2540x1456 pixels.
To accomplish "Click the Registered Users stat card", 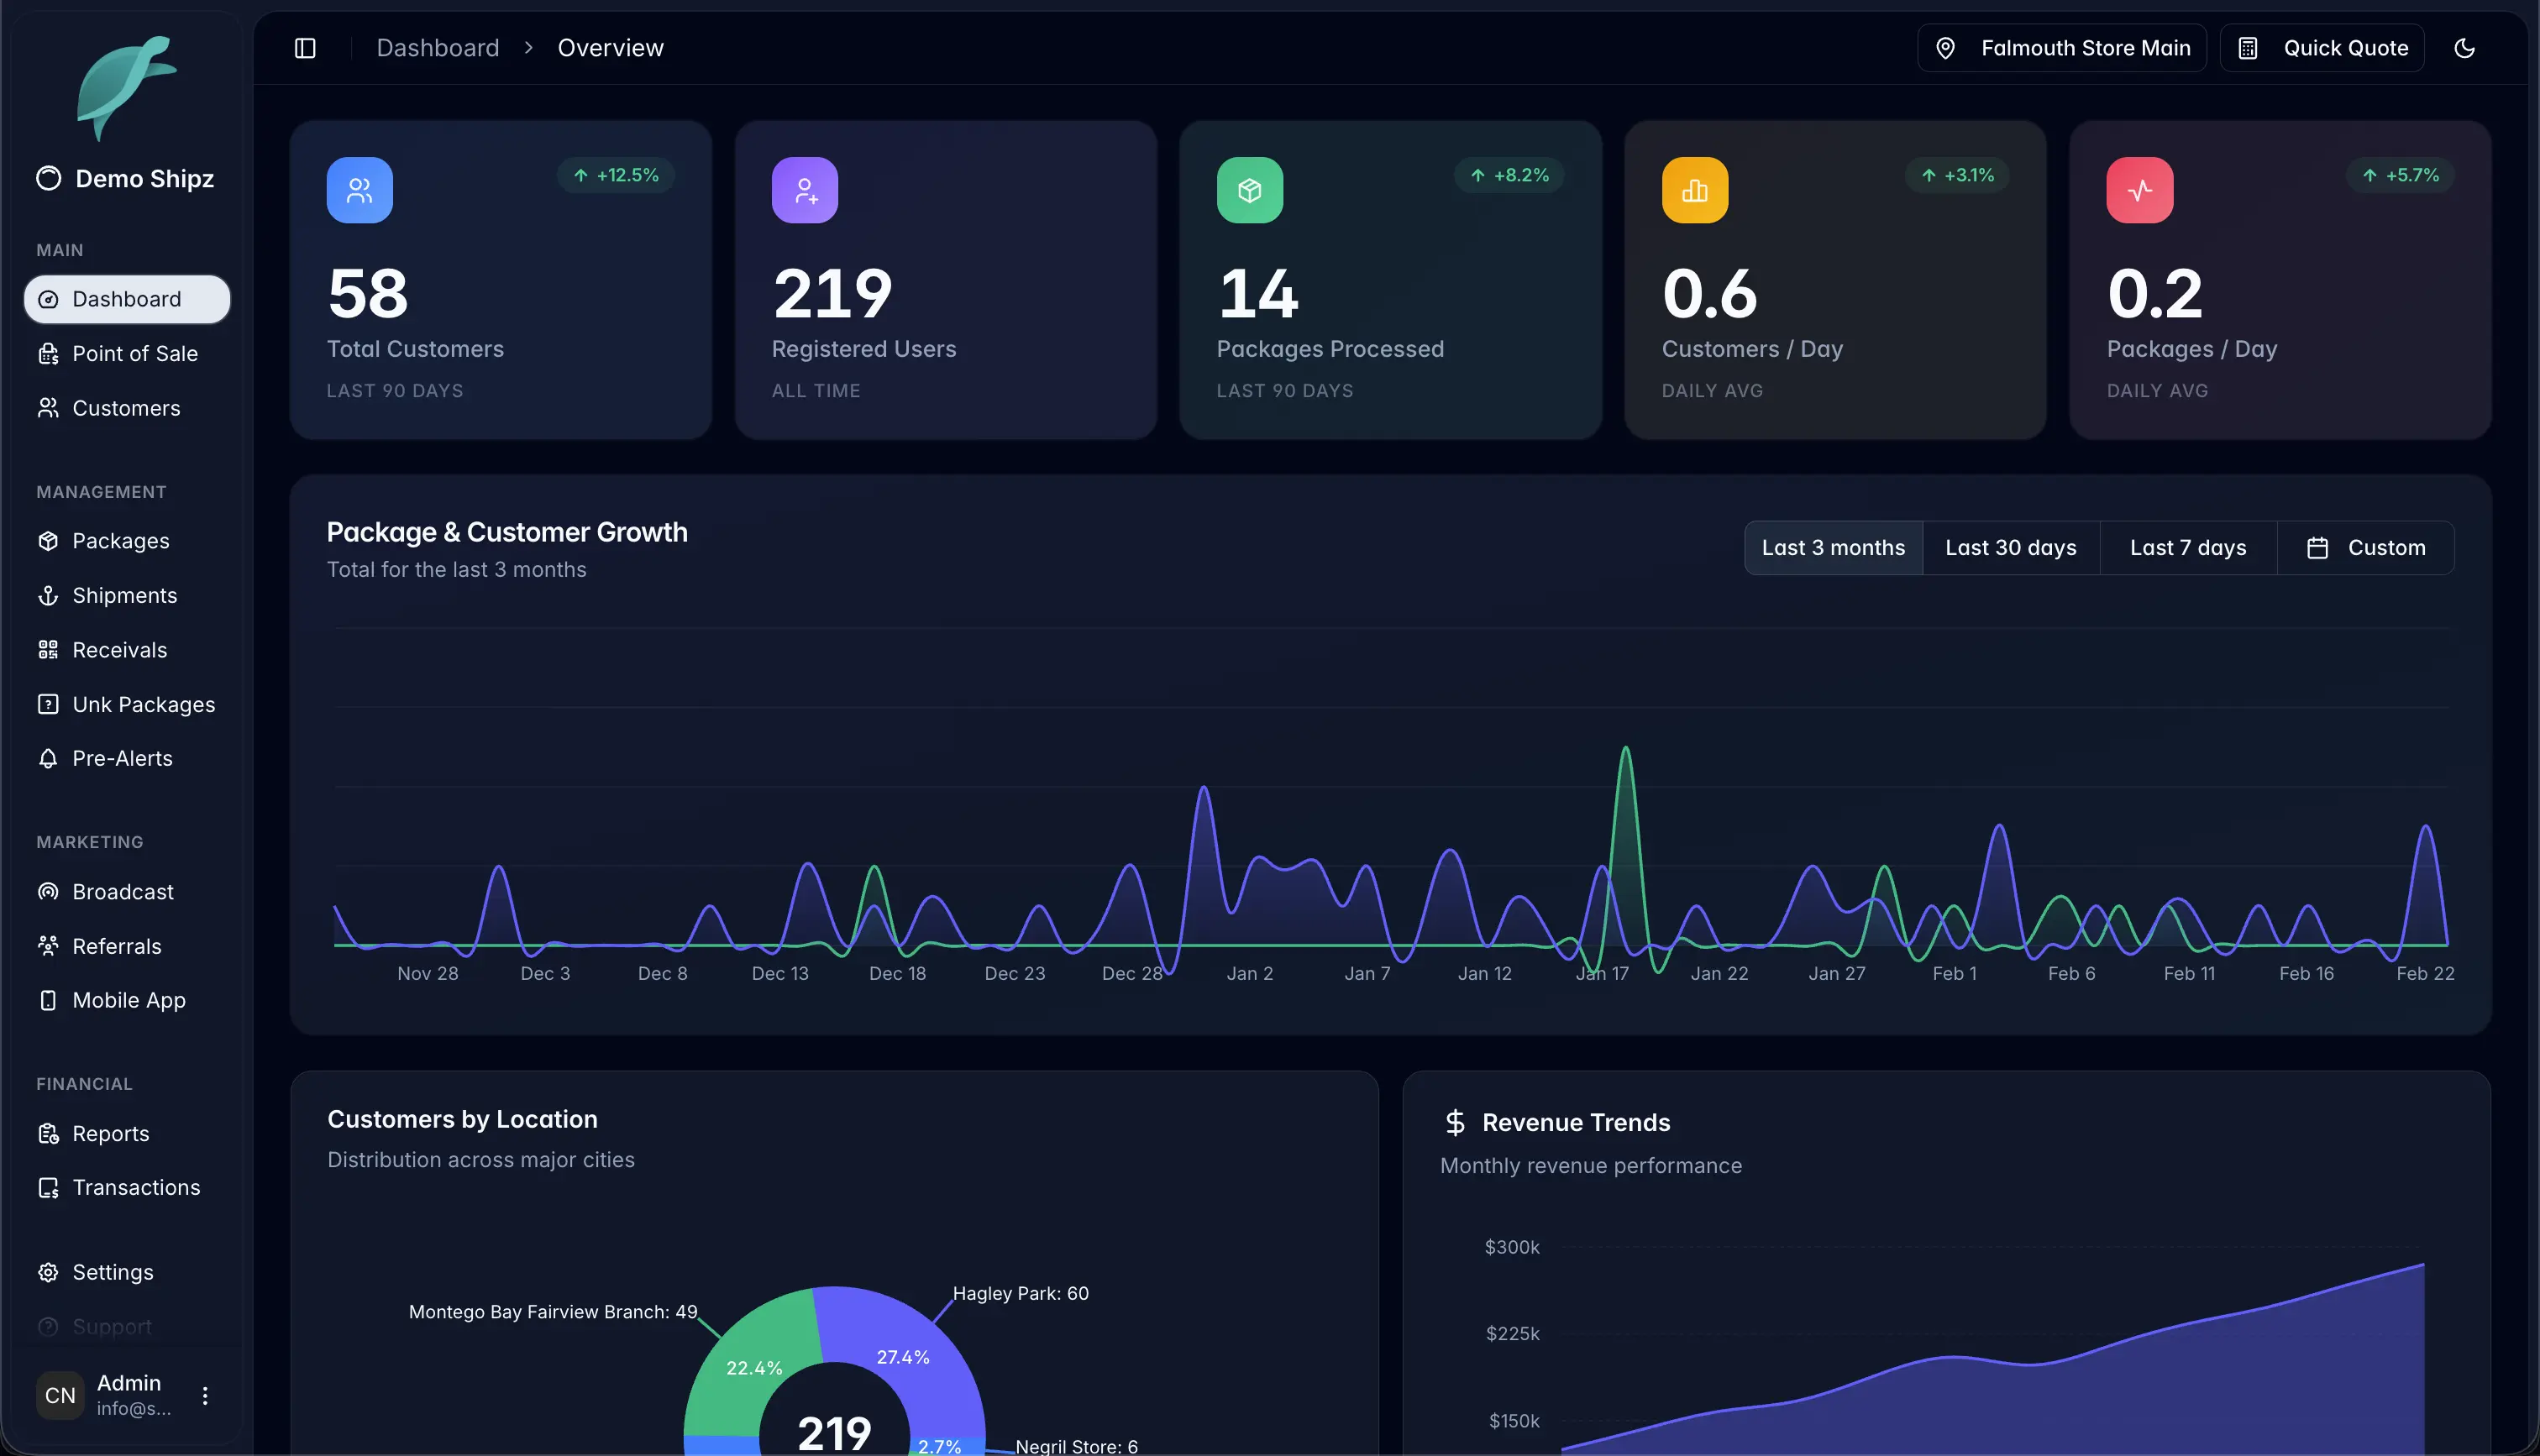I will 944,280.
